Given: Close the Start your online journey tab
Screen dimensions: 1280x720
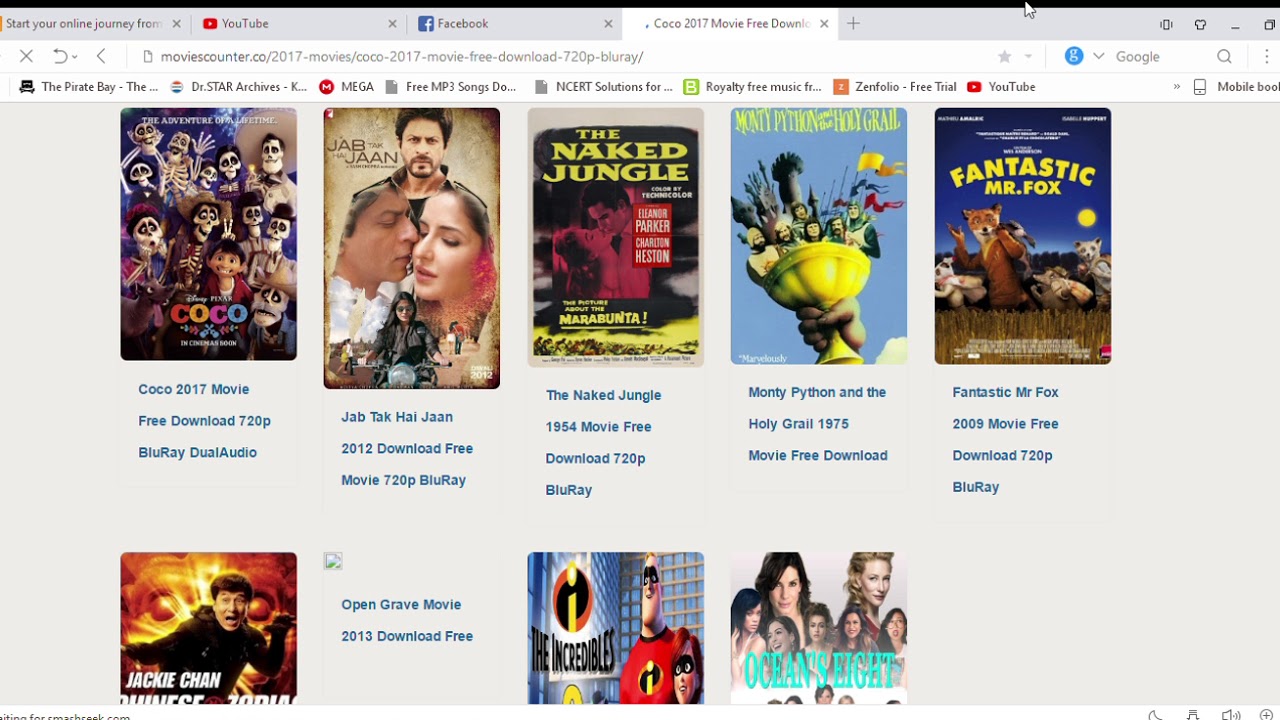Looking at the screenshot, I should pyautogui.click(x=177, y=24).
